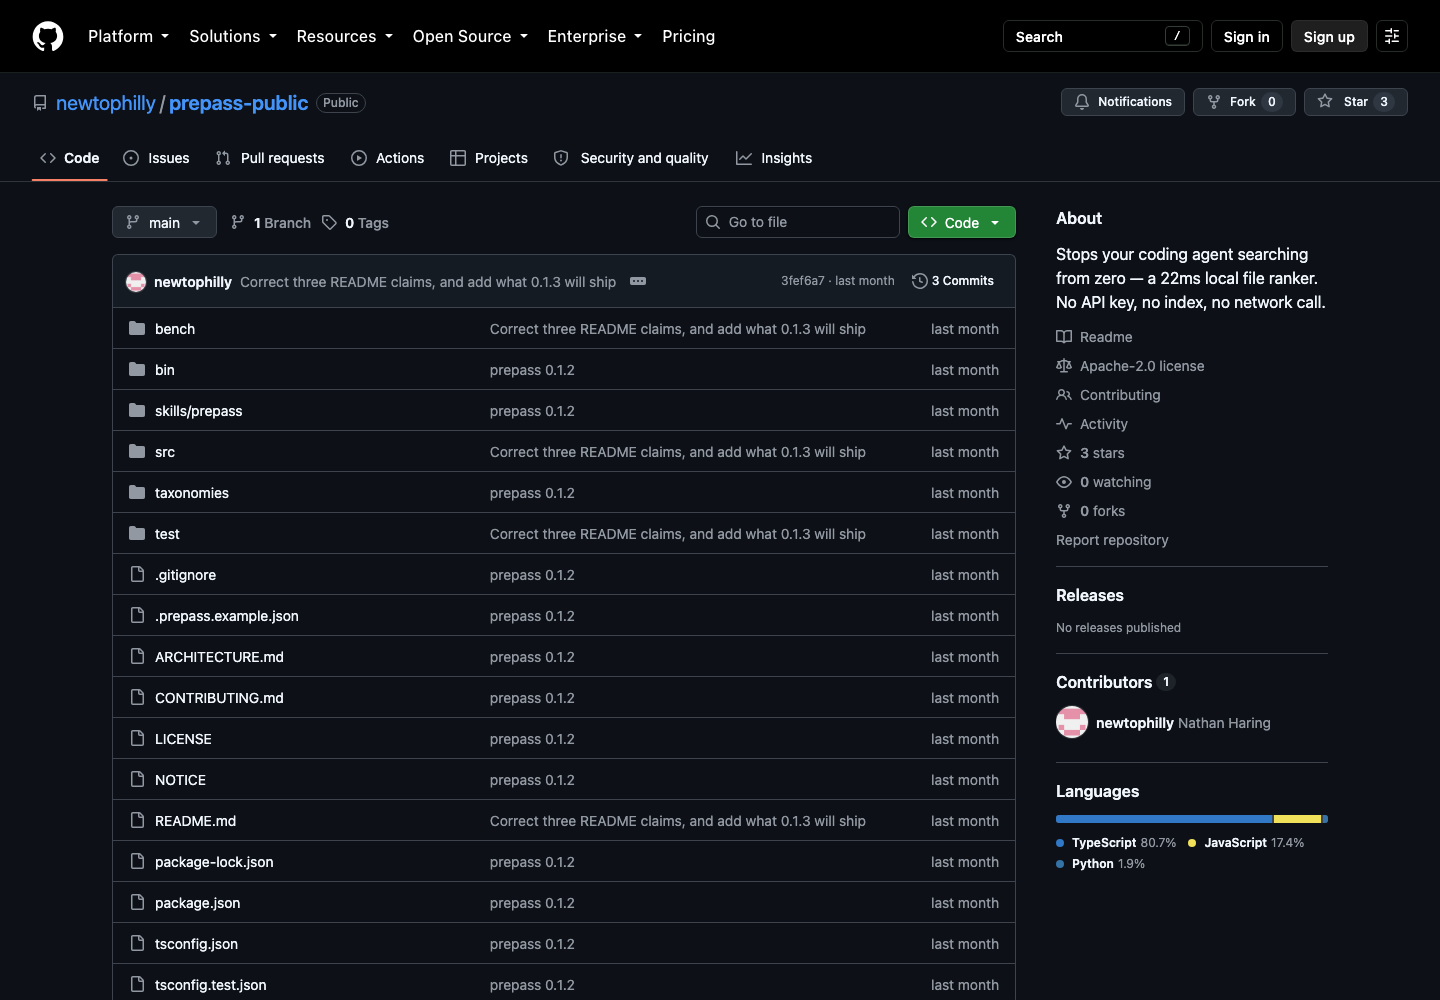This screenshot has width=1440, height=1000.
Task: Expand the Solutions menu
Action: coord(233,36)
